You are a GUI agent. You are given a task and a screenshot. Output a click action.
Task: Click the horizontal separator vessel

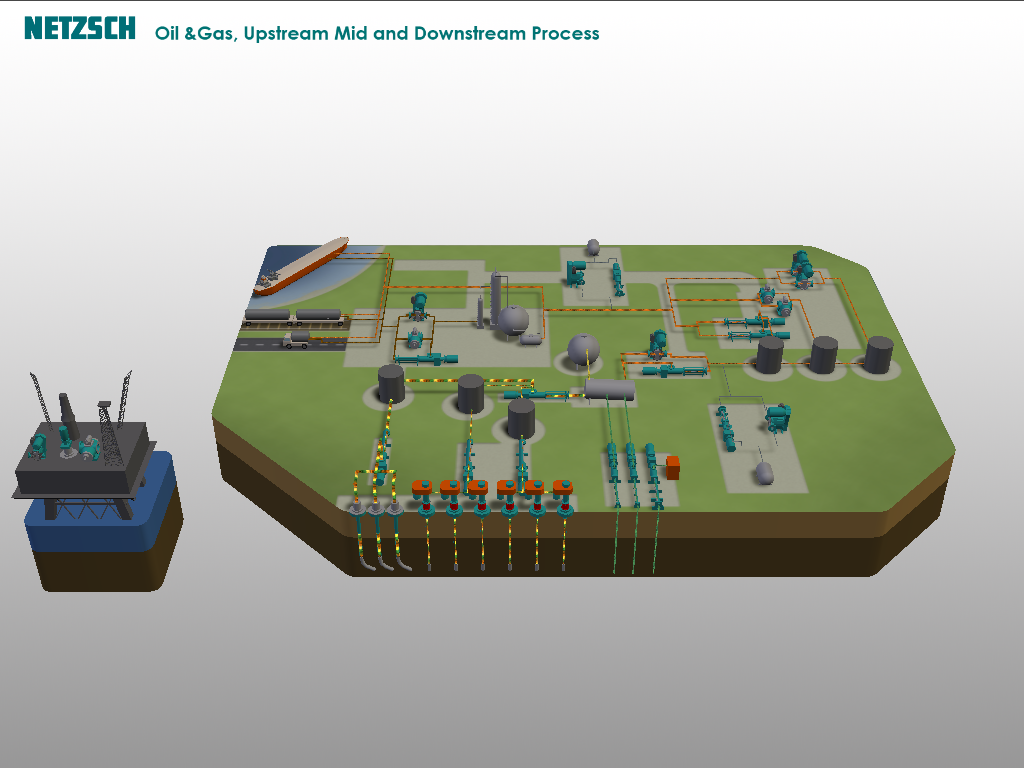tap(609, 390)
